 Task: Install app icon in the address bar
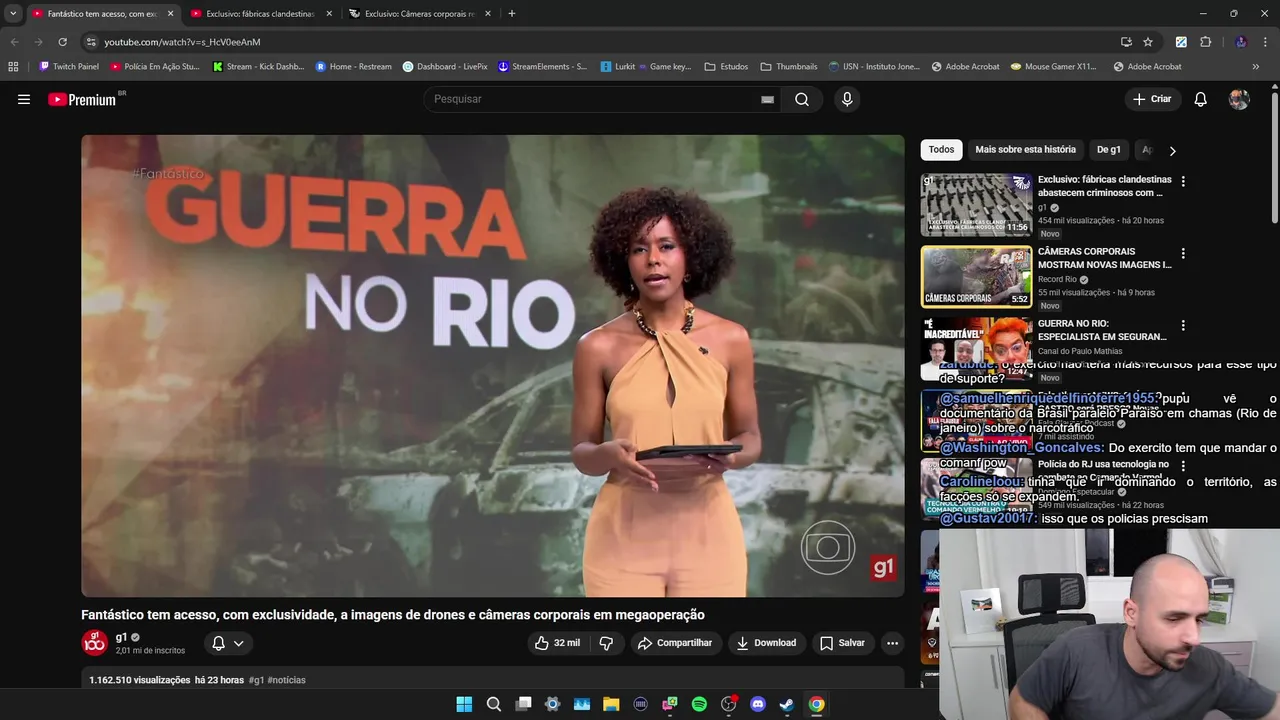(x=1126, y=42)
